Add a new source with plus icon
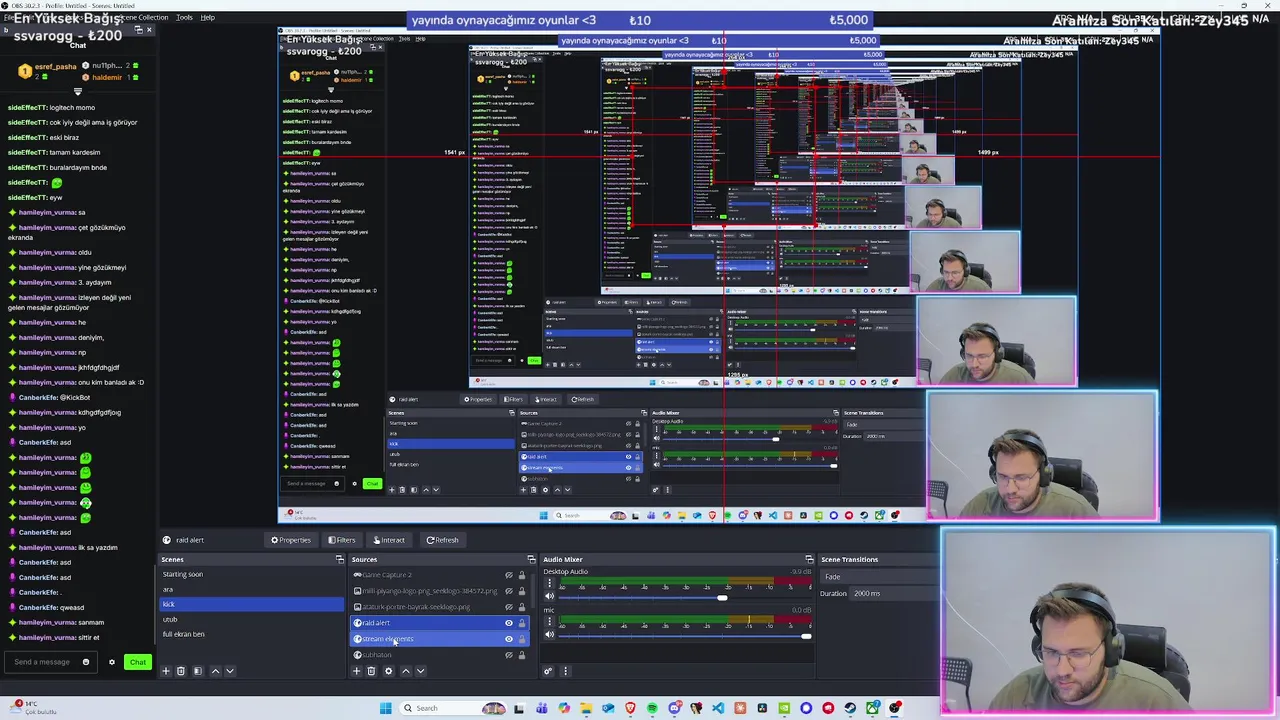1280x720 pixels. (x=356, y=671)
